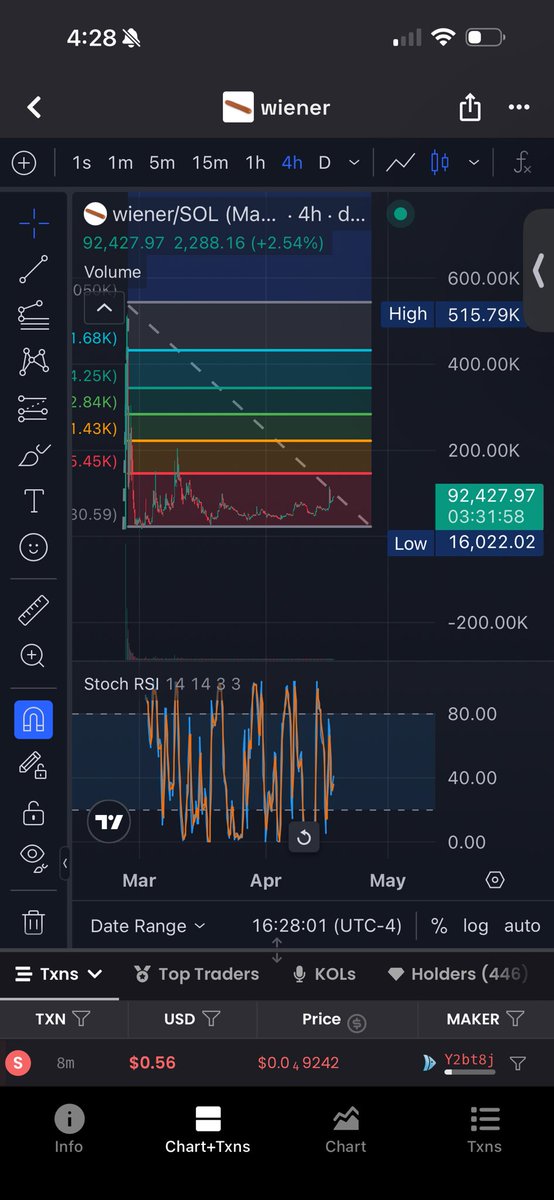
Task: Click the TradingView logo
Action: (109, 822)
